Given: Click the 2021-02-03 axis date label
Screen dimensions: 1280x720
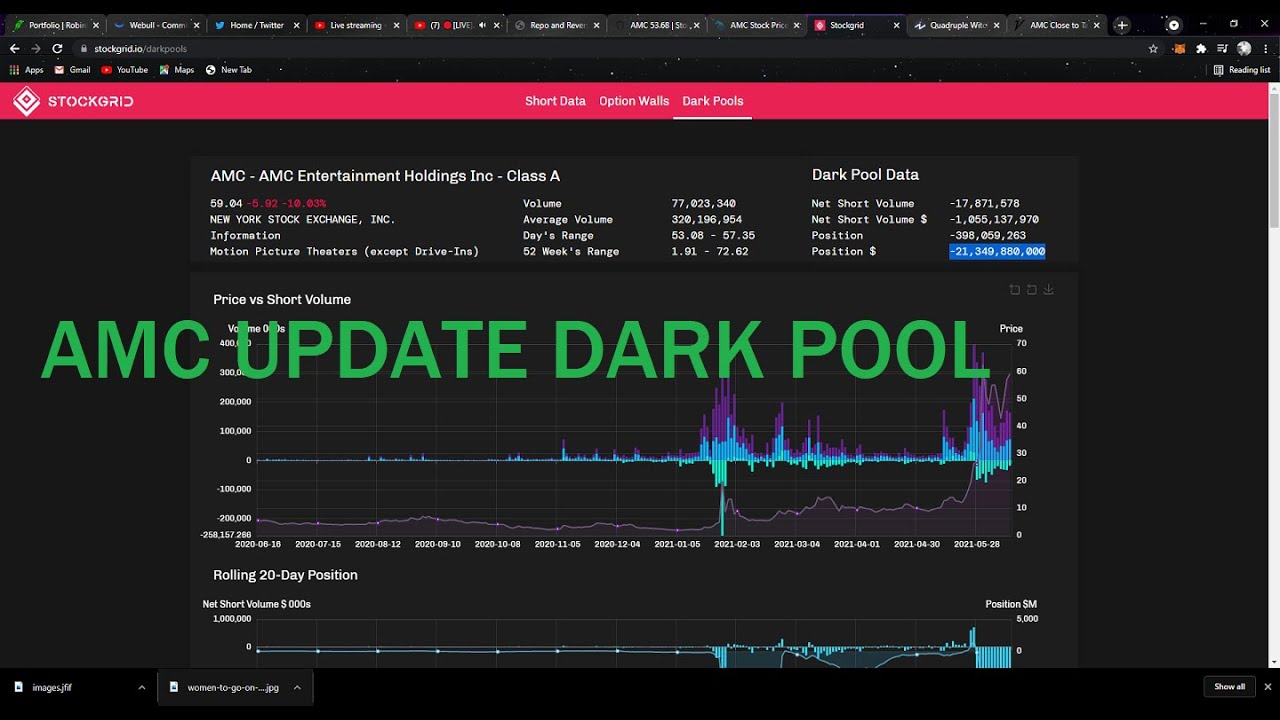Looking at the screenshot, I should coord(738,545).
